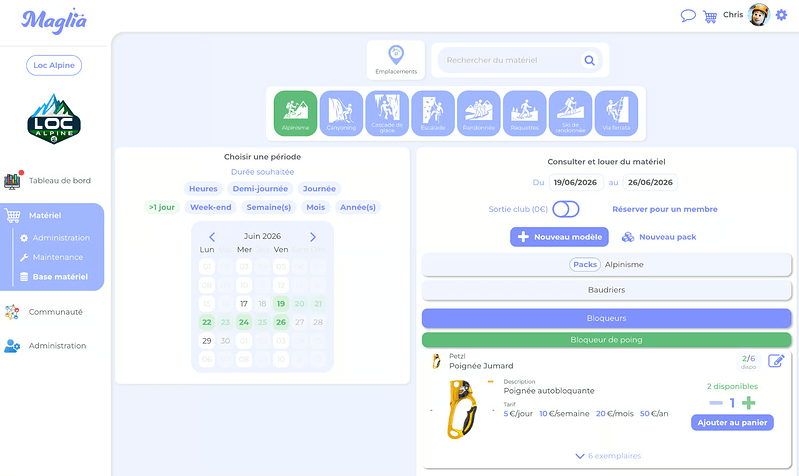
Task: Select the Demi-journée duration option
Action: (x=260, y=189)
